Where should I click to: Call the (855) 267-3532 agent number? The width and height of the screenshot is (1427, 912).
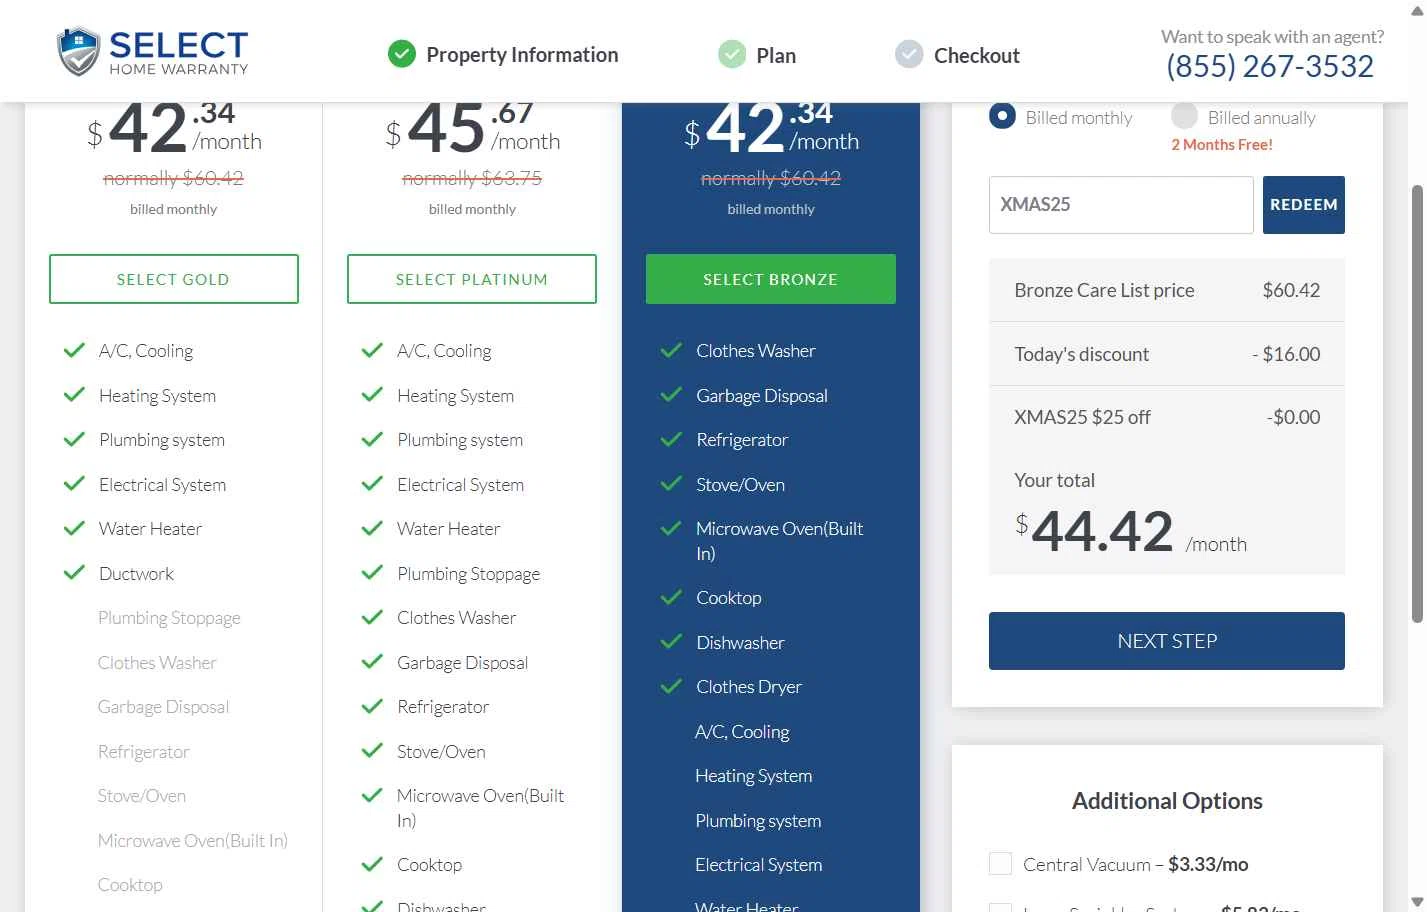pyautogui.click(x=1270, y=67)
